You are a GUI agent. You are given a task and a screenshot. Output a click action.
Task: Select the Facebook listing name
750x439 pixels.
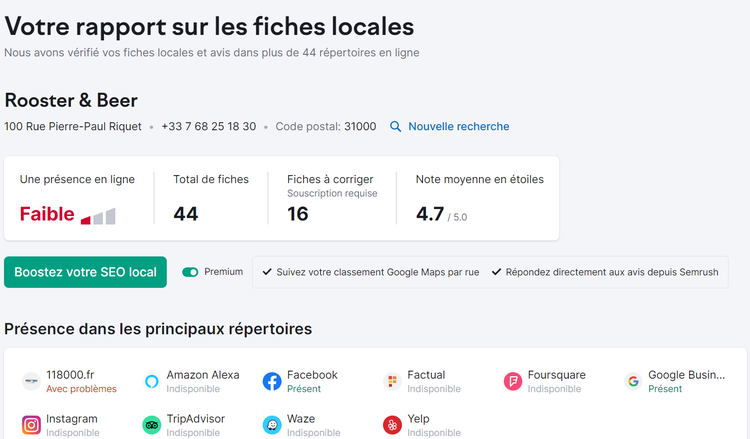312,375
